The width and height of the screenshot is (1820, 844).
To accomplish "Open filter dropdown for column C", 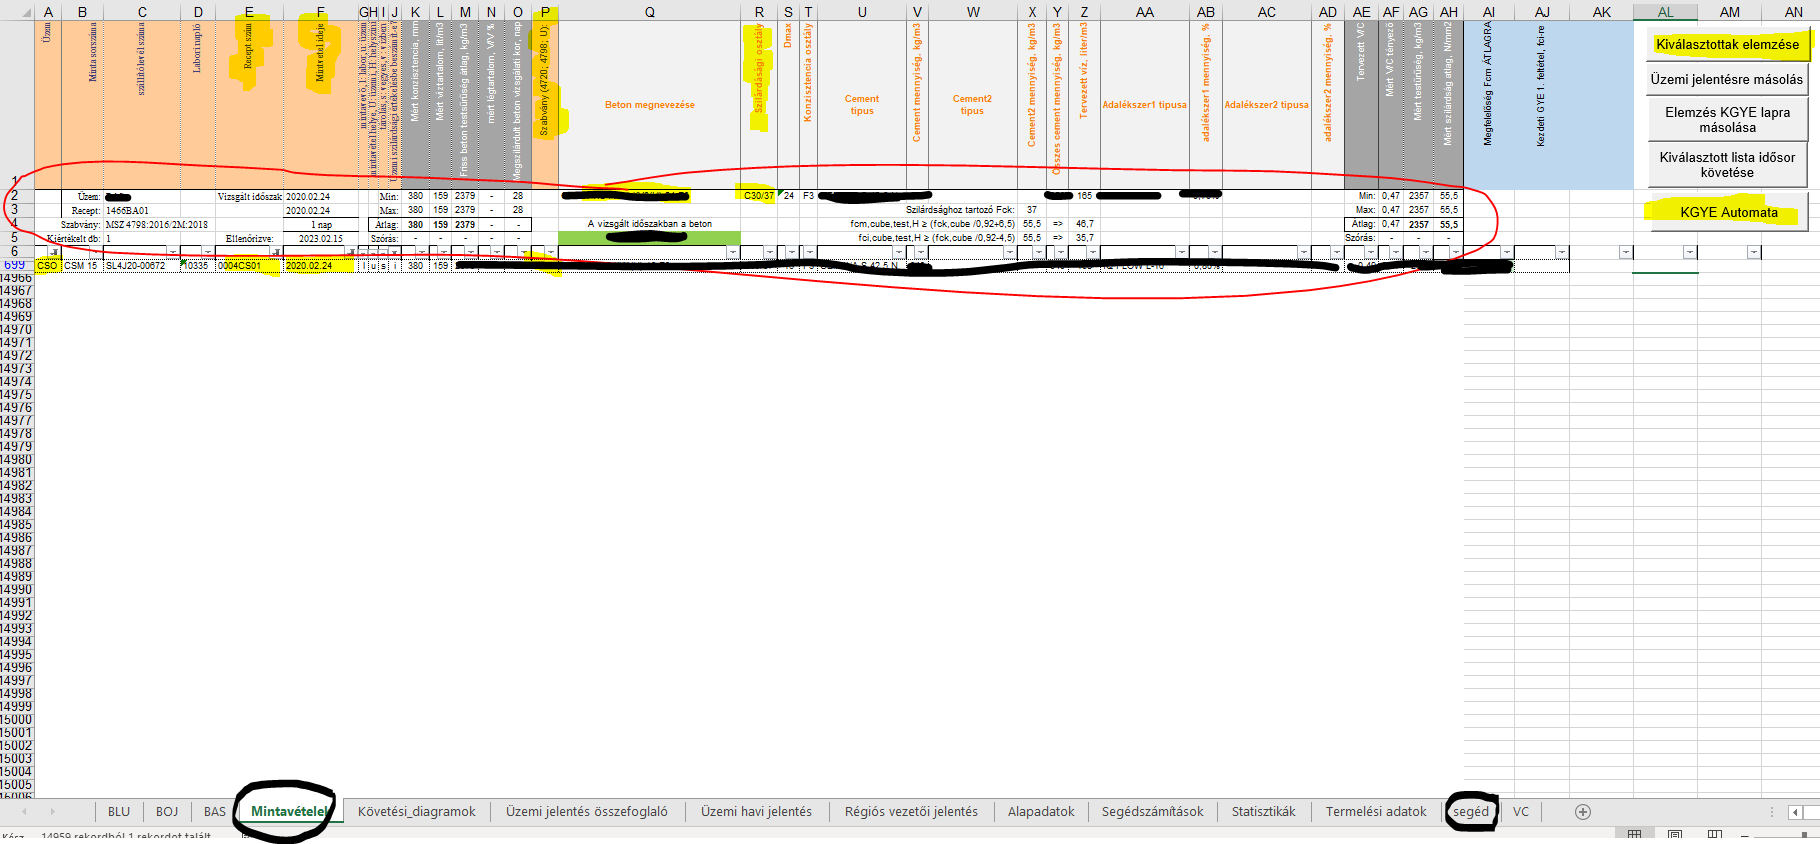I will [173, 252].
